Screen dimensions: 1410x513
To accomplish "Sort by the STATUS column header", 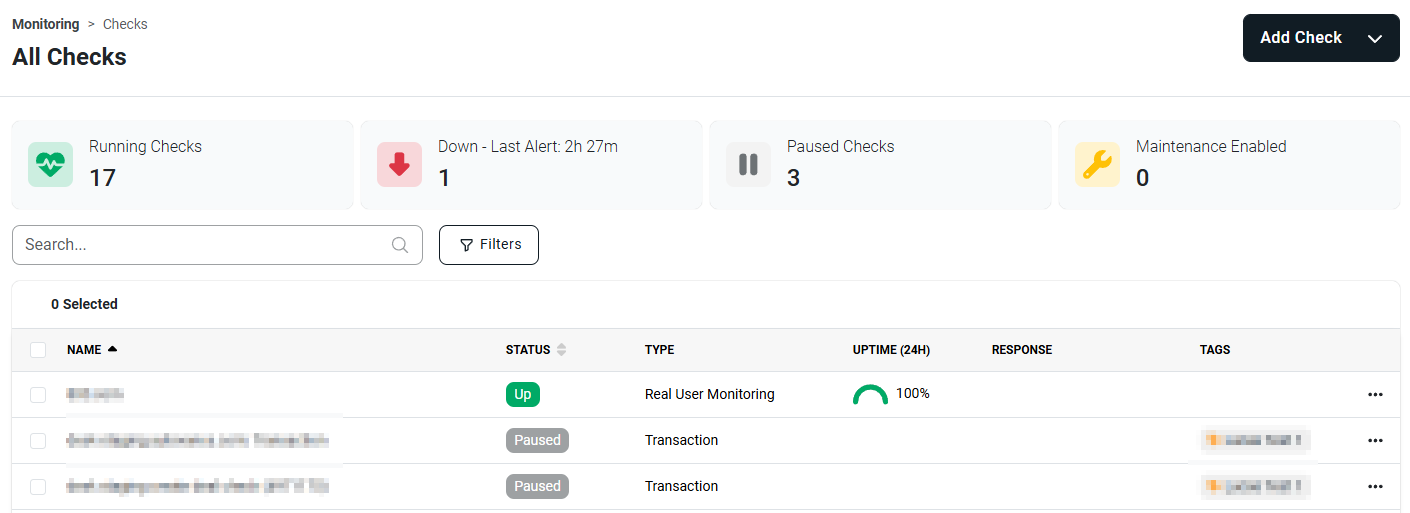I will click(x=528, y=350).
